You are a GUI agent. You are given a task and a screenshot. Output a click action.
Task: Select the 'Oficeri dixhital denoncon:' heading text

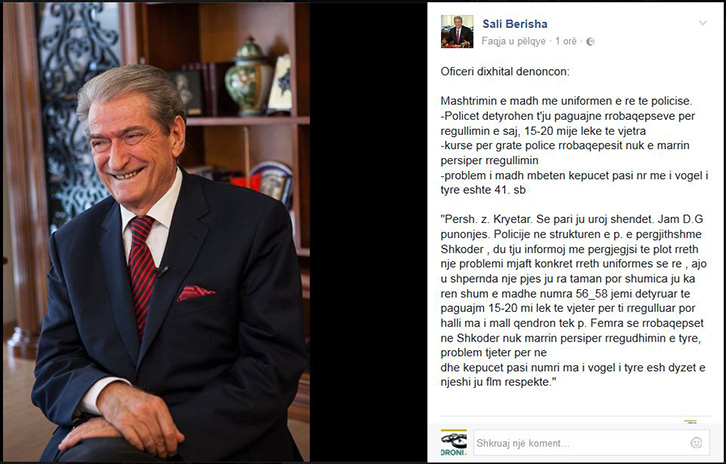pyautogui.click(x=505, y=72)
